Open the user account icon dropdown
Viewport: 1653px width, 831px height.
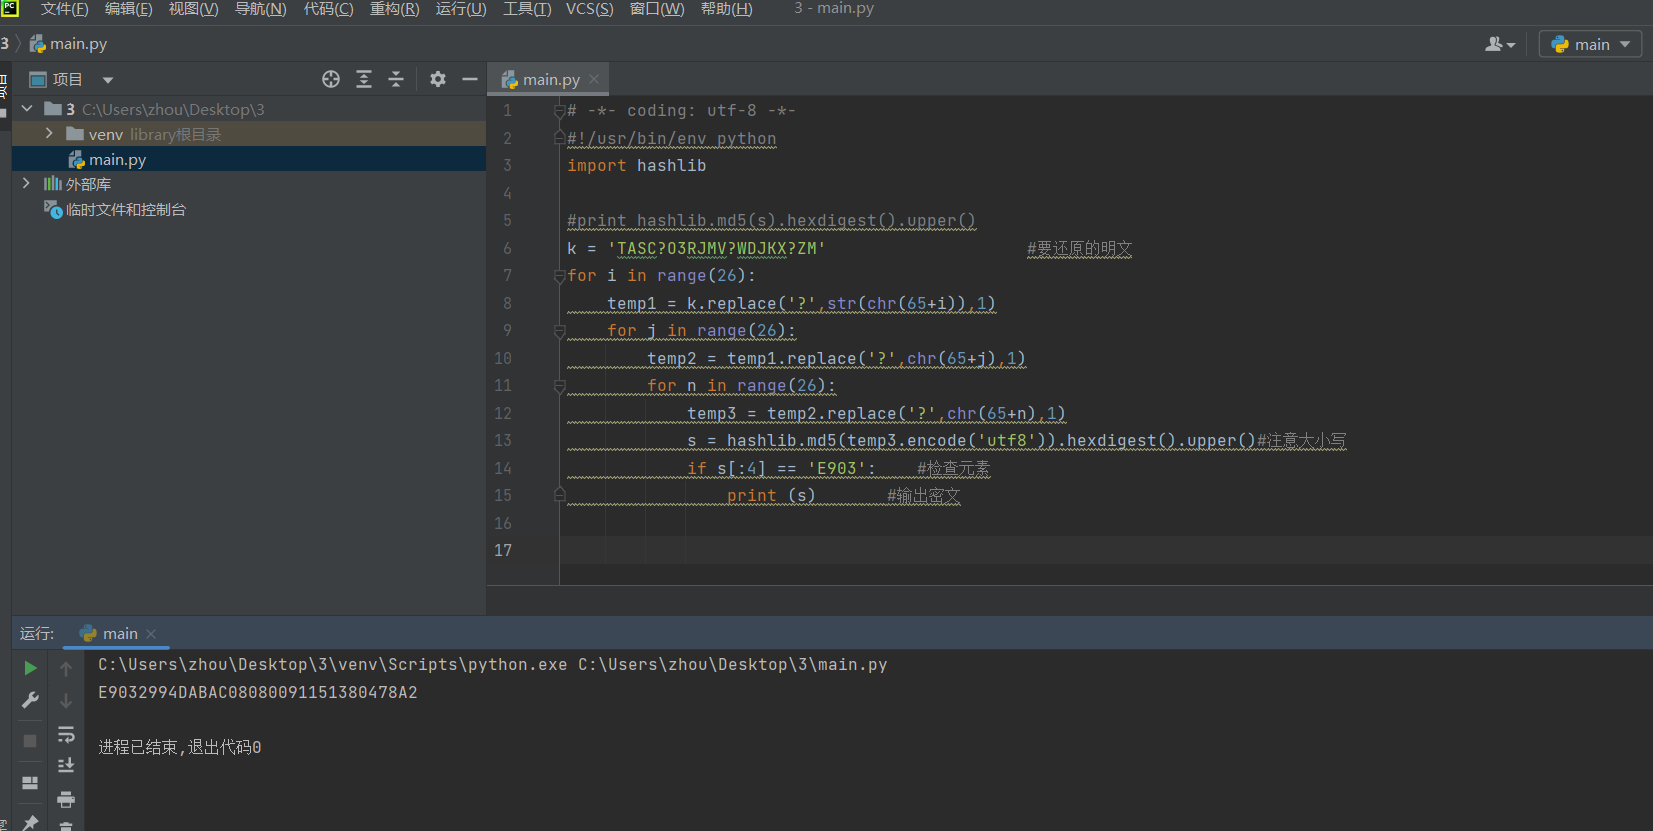click(1500, 44)
